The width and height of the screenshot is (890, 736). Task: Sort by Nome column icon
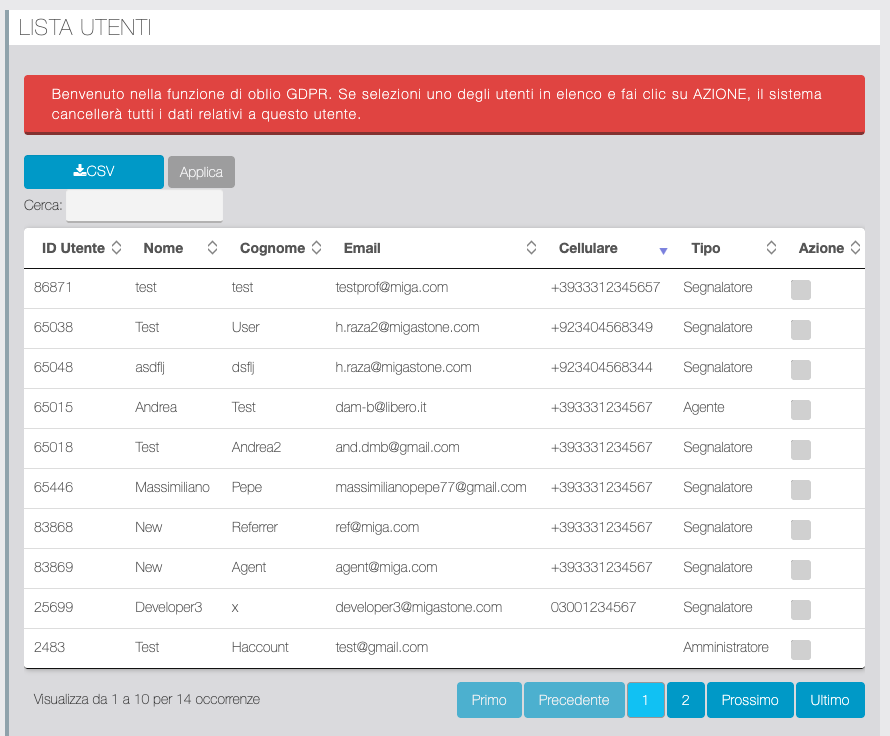click(212, 248)
